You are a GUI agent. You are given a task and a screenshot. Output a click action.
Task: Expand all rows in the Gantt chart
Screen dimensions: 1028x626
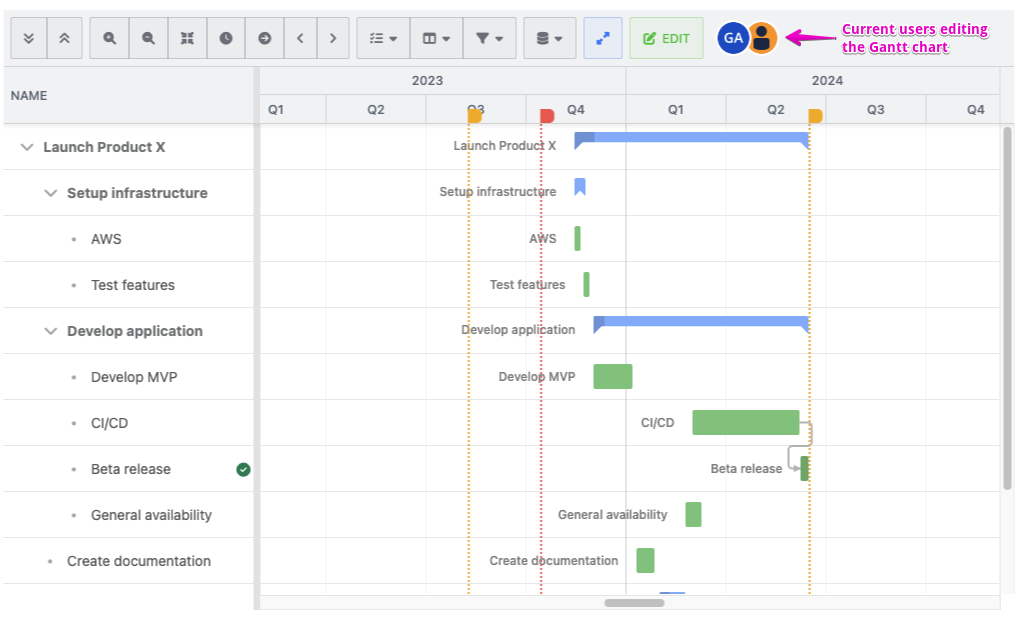click(x=28, y=38)
